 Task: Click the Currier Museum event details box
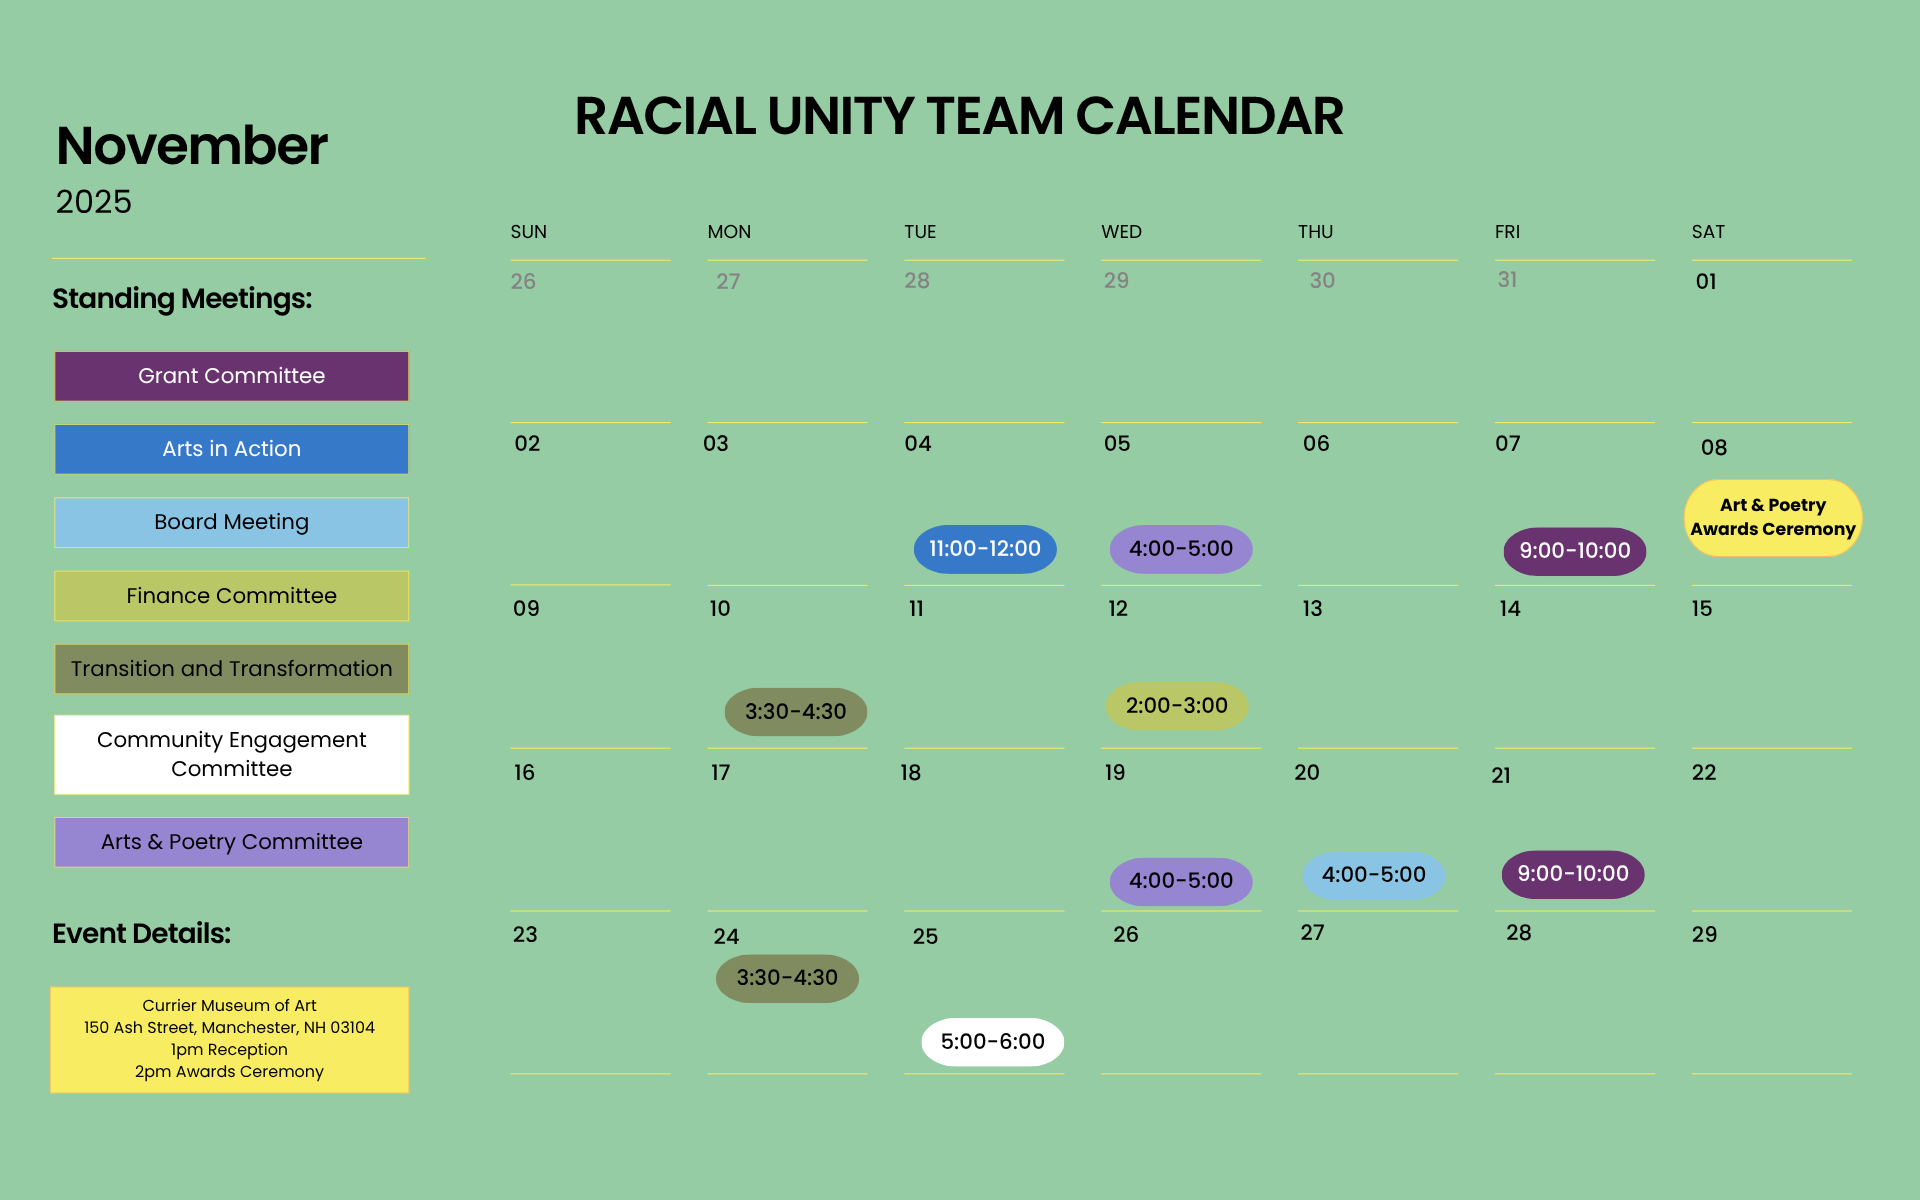pyautogui.click(x=229, y=1039)
